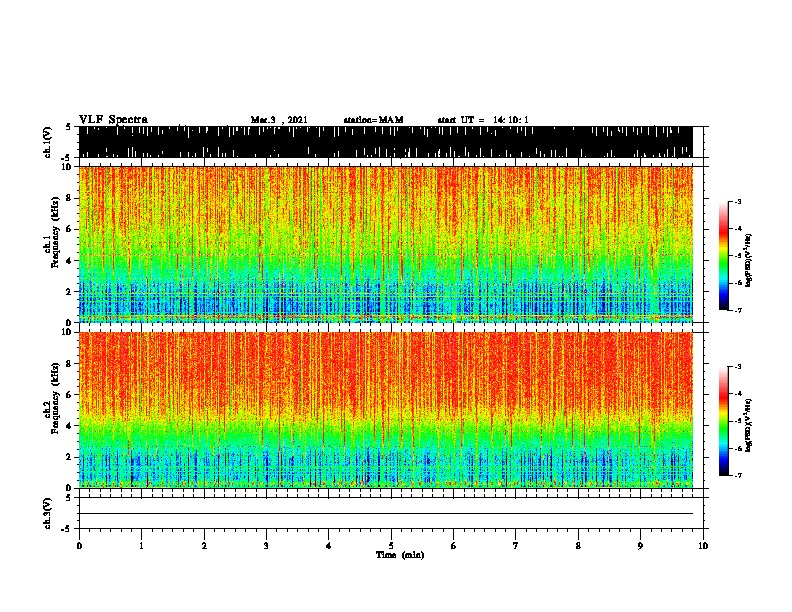Click inside the black ch.1 waveform panel

pyautogui.click(x=386, y=142)
